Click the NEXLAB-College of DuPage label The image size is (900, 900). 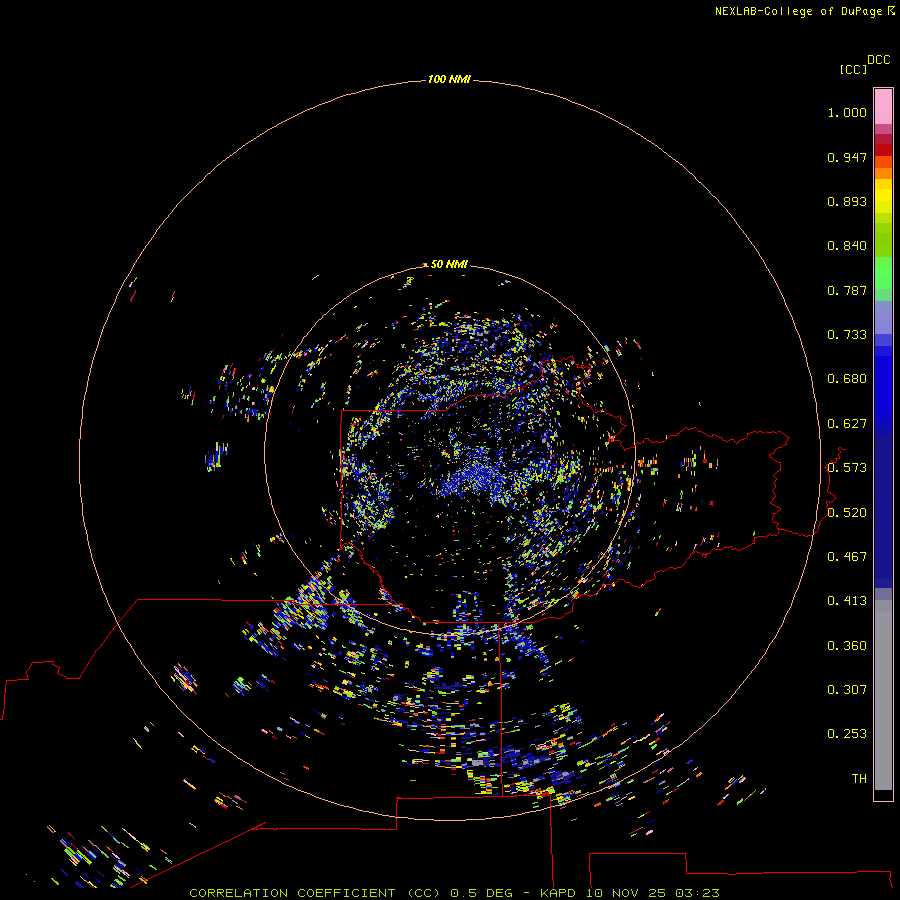[804, 11]
